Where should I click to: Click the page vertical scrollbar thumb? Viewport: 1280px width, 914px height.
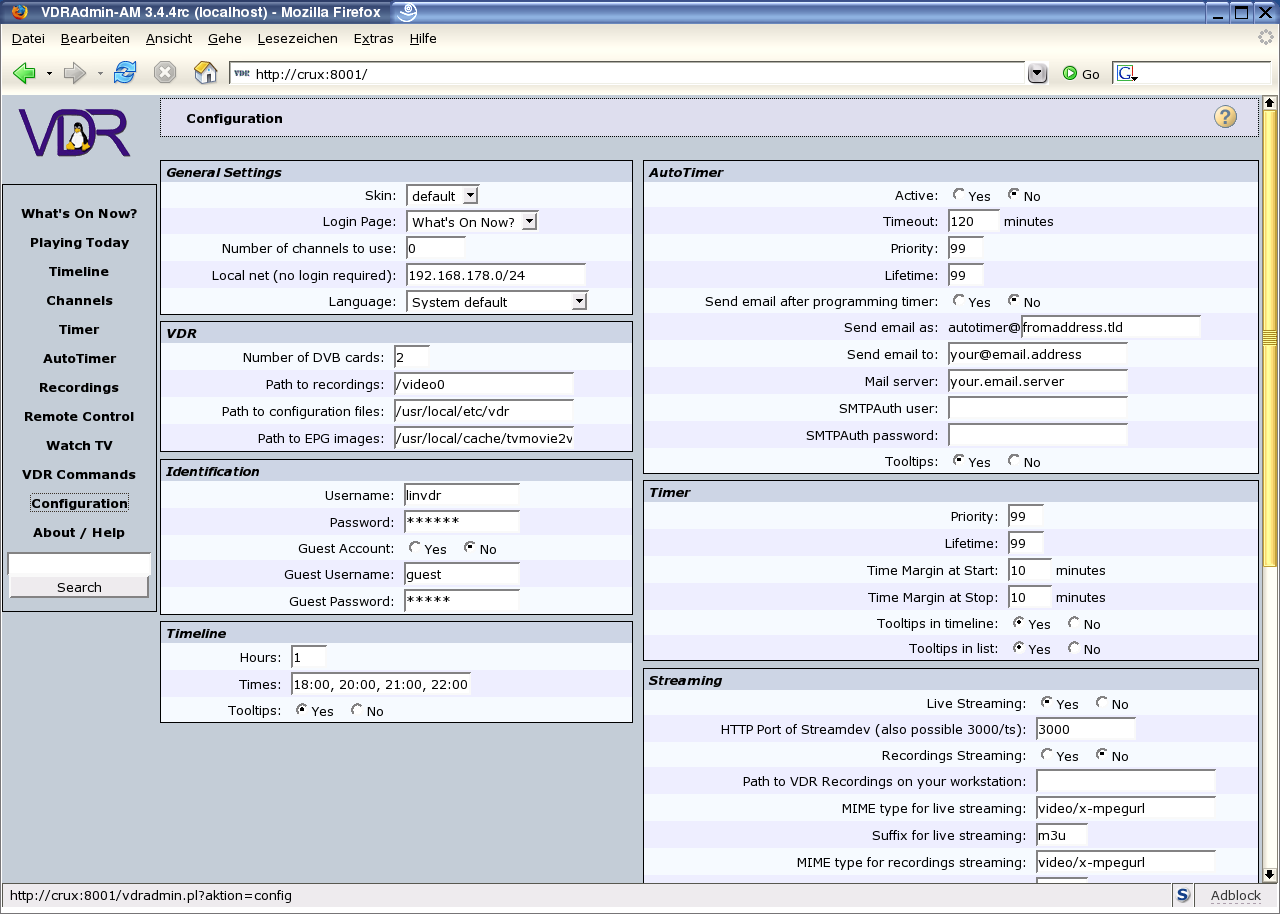(x=1270, y=340)
